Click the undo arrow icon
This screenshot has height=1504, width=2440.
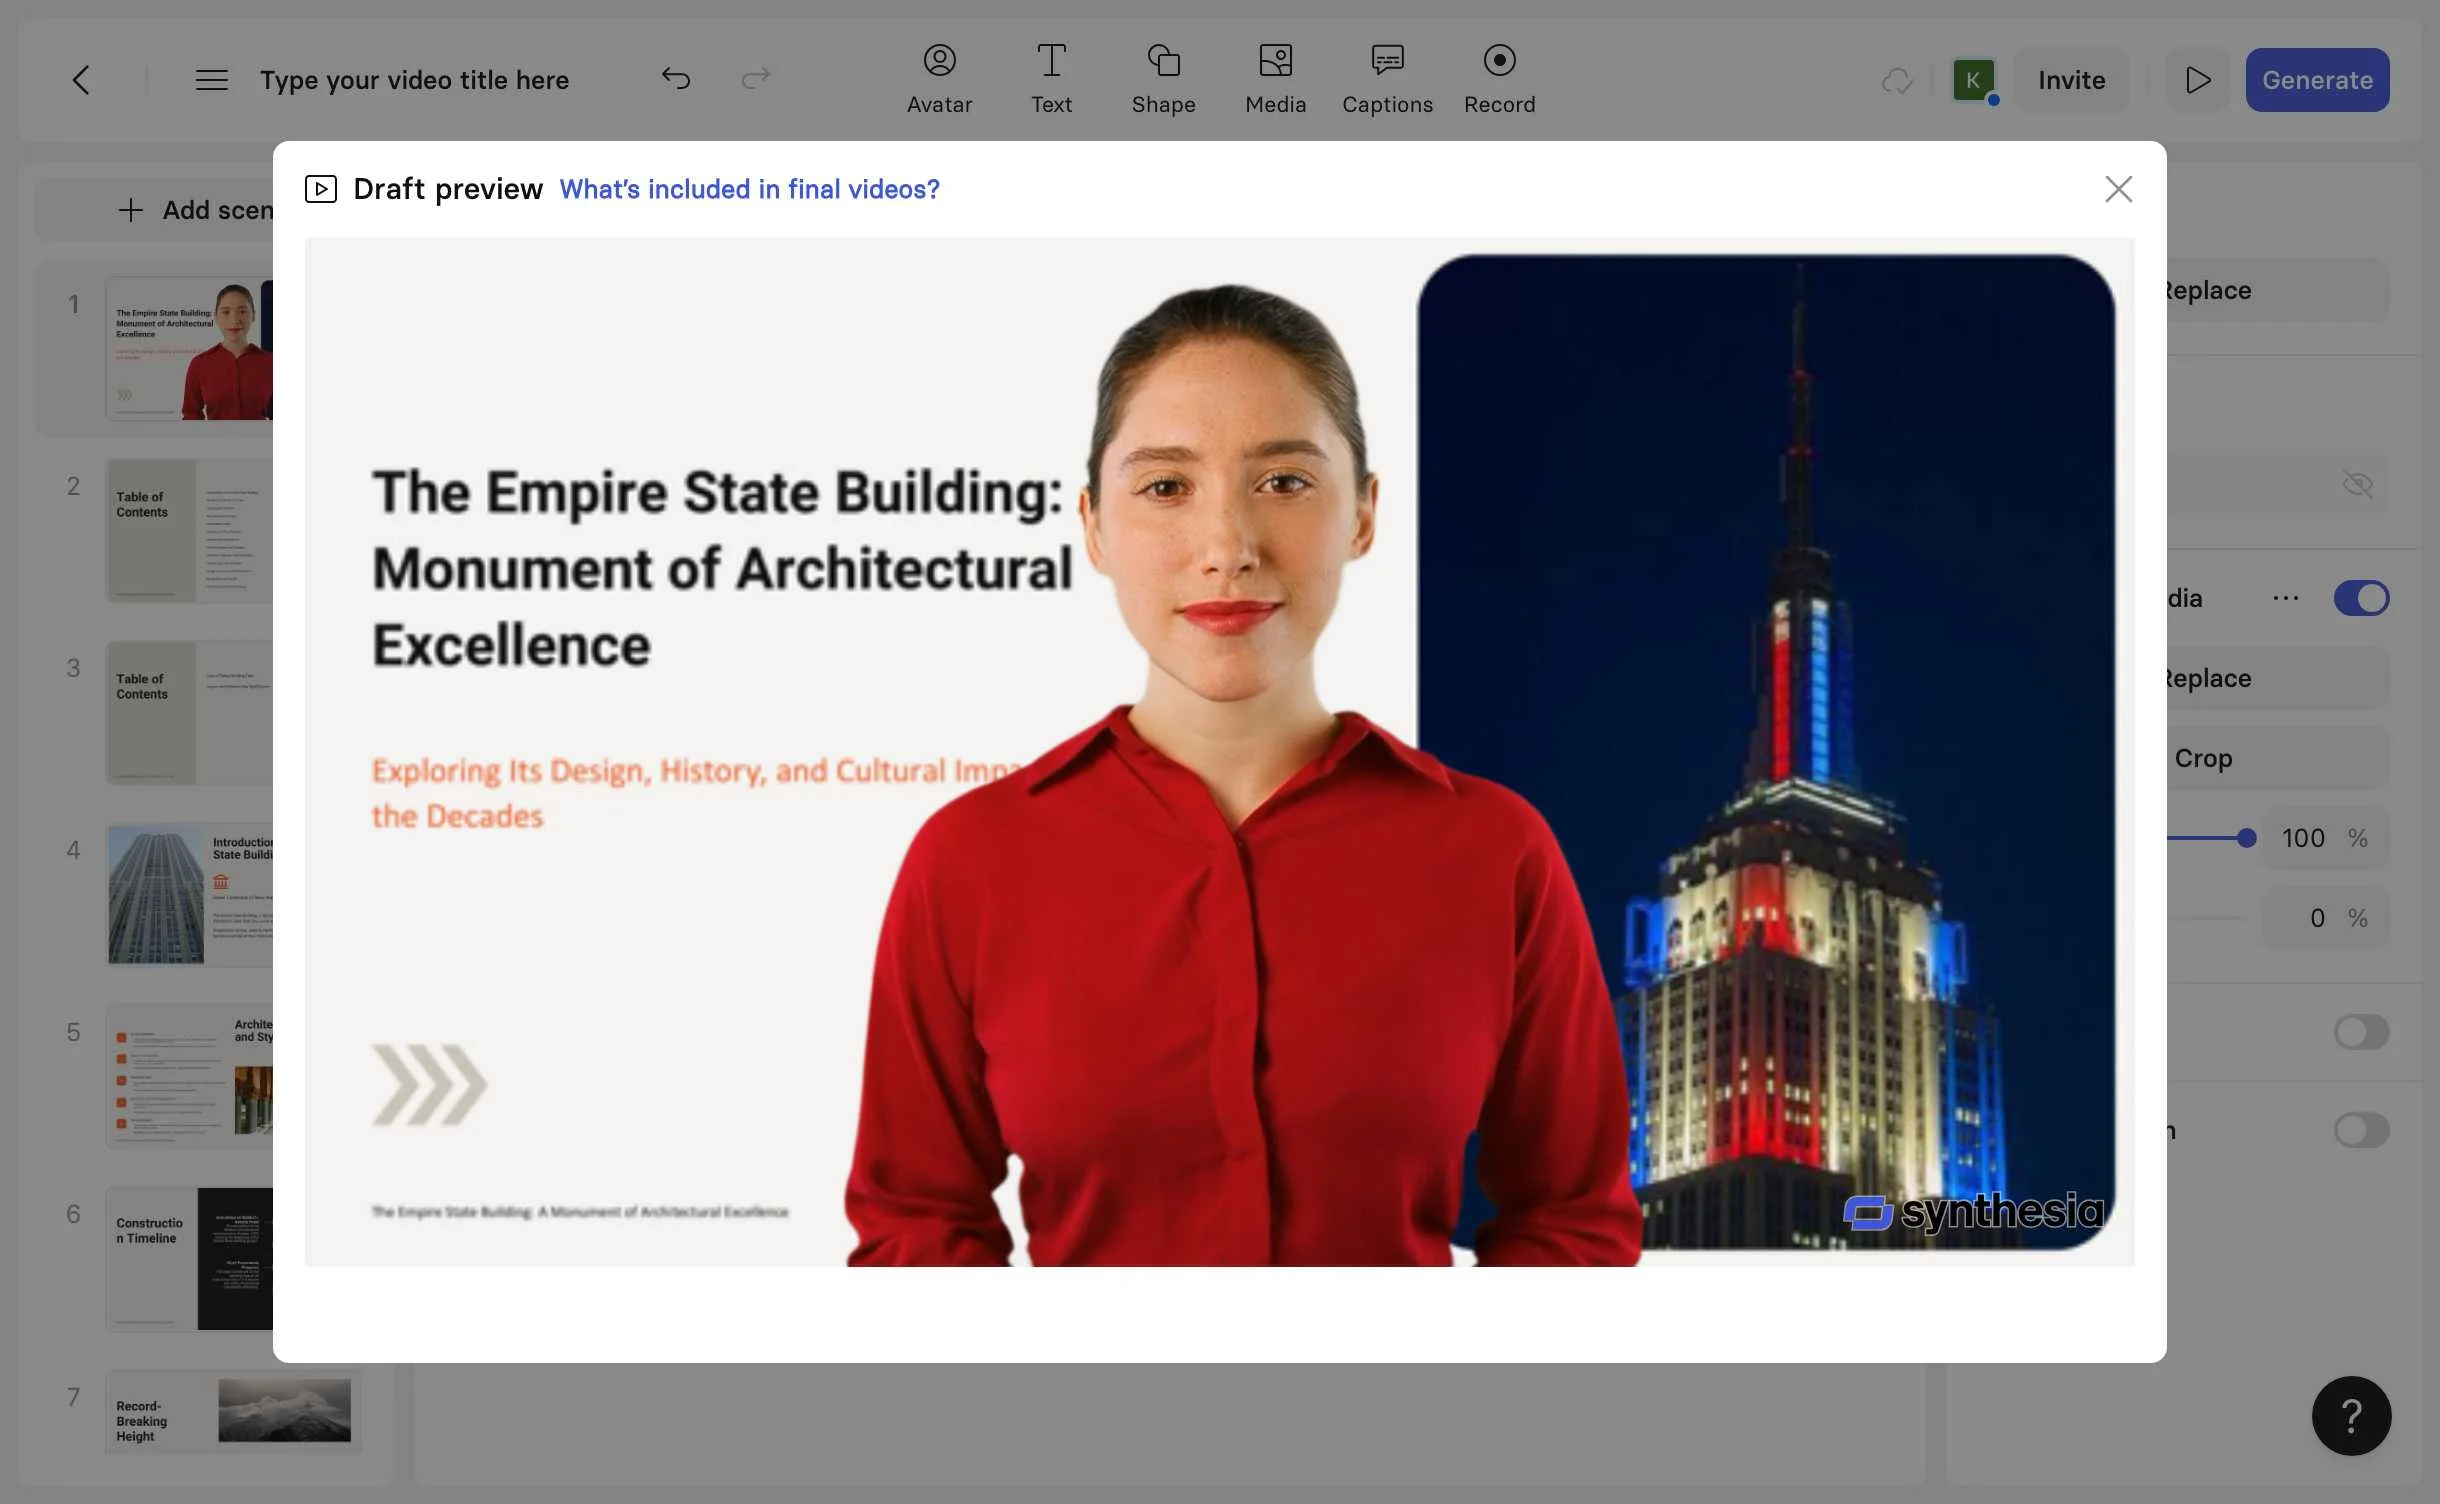click(676, 79)
